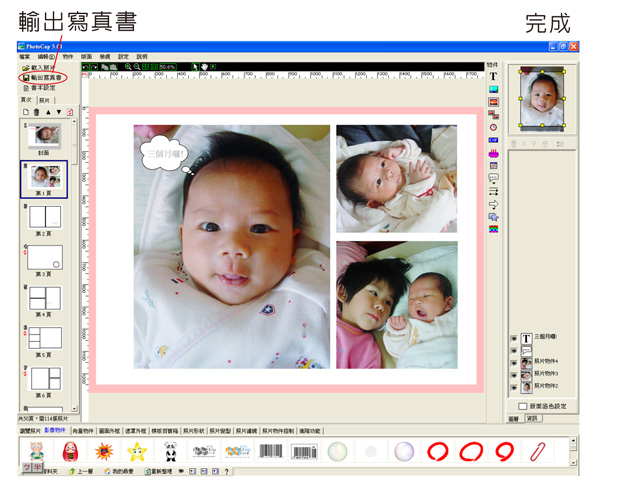Select the page 6 layout thumbnail
Viewport: 618px width, 483px height.
click(46, 379)
